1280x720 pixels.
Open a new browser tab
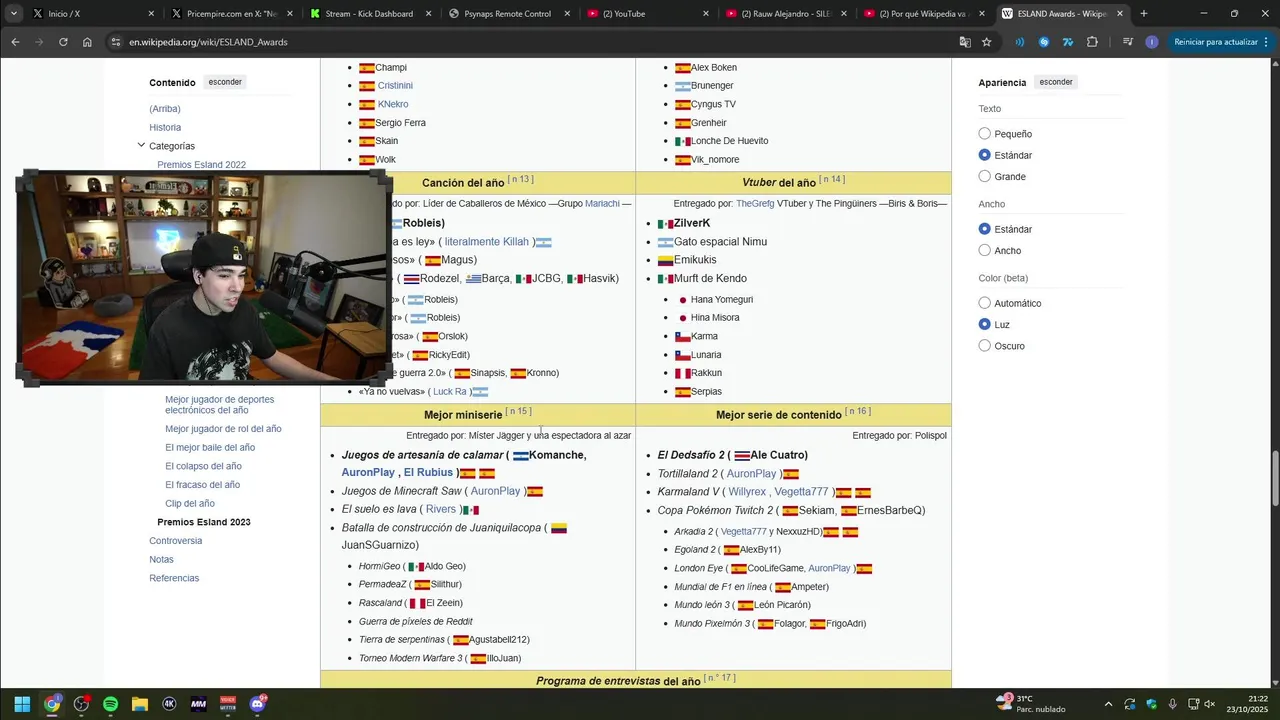point(1144,14)
